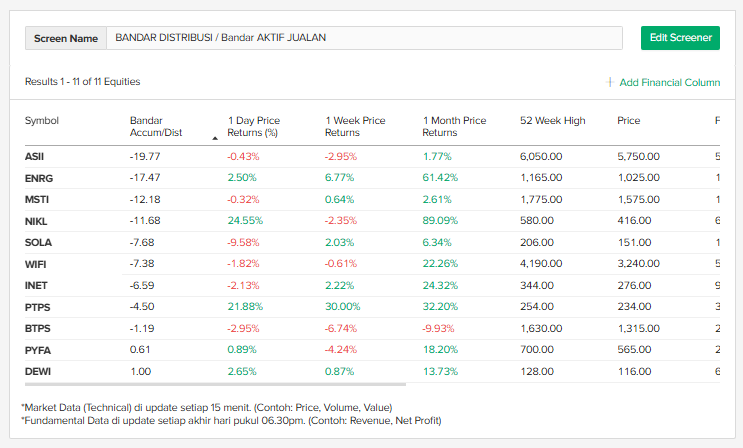743x448 pixels.
Task: Open the DEWI stock symbol
Action: click(36, 372)
